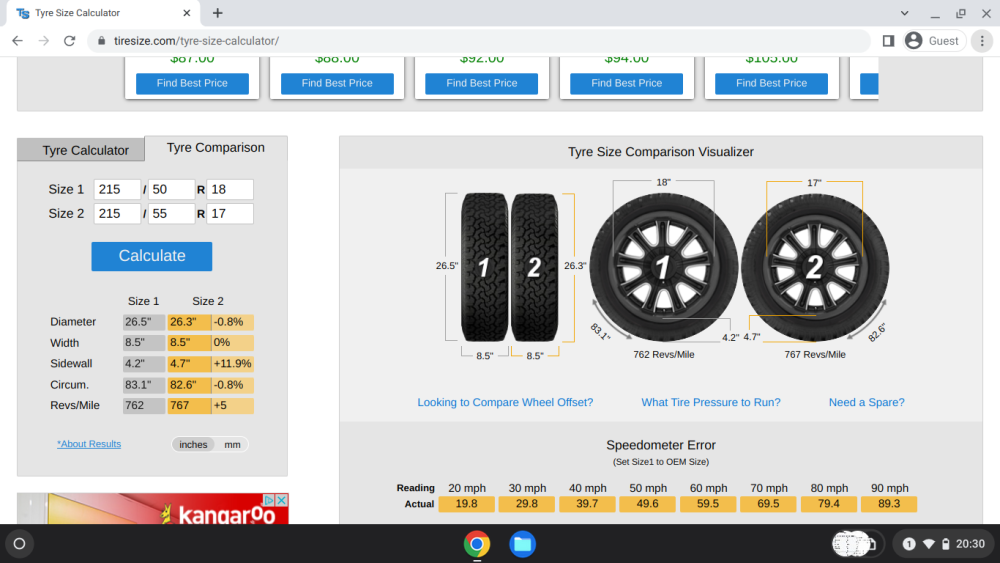This screenshot has height=563, width=1000.
Task: Open What Tire Pressure to Run link
Action: [x=710, y=402]
